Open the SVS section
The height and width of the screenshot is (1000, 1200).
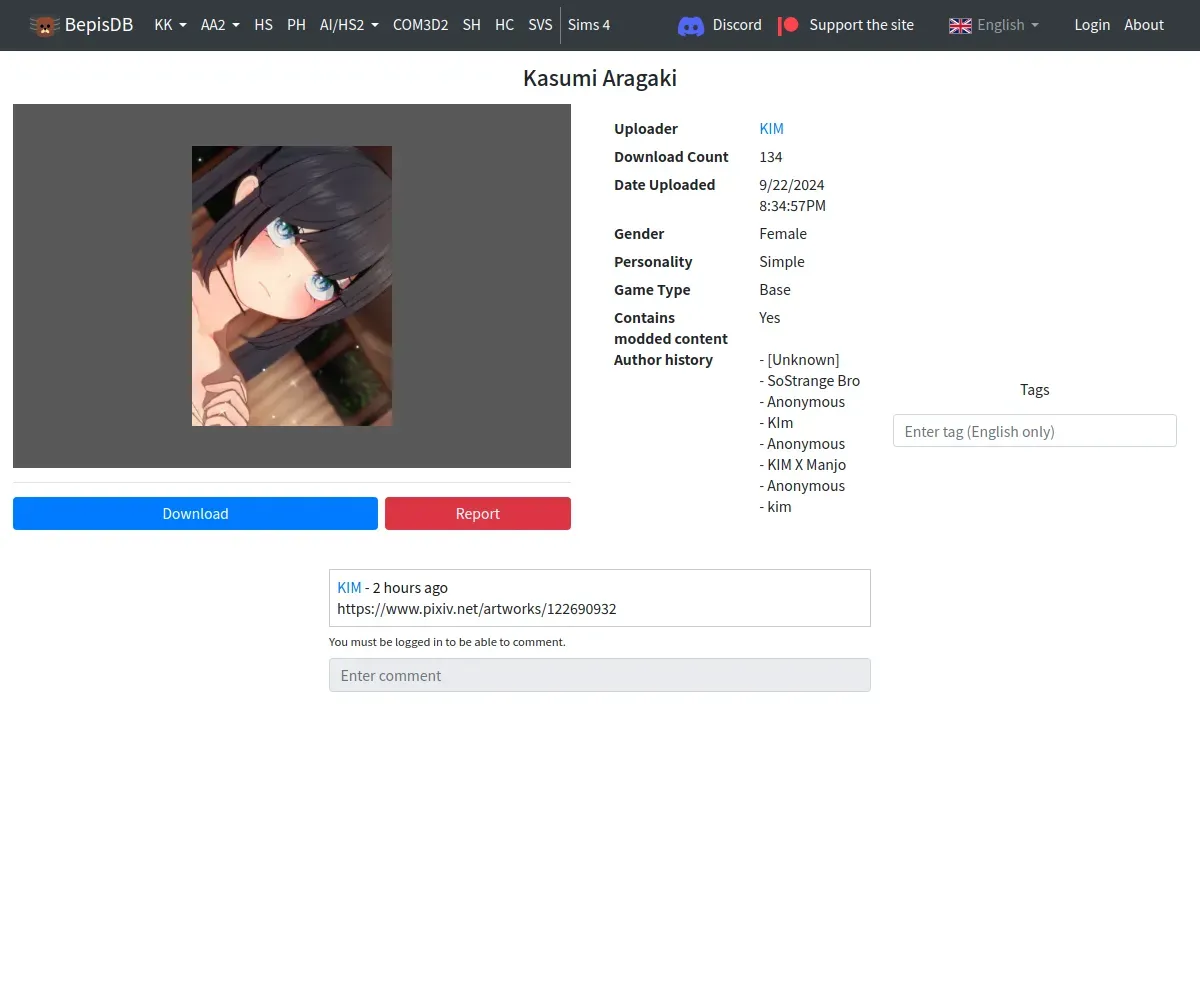tap(540, 25)
